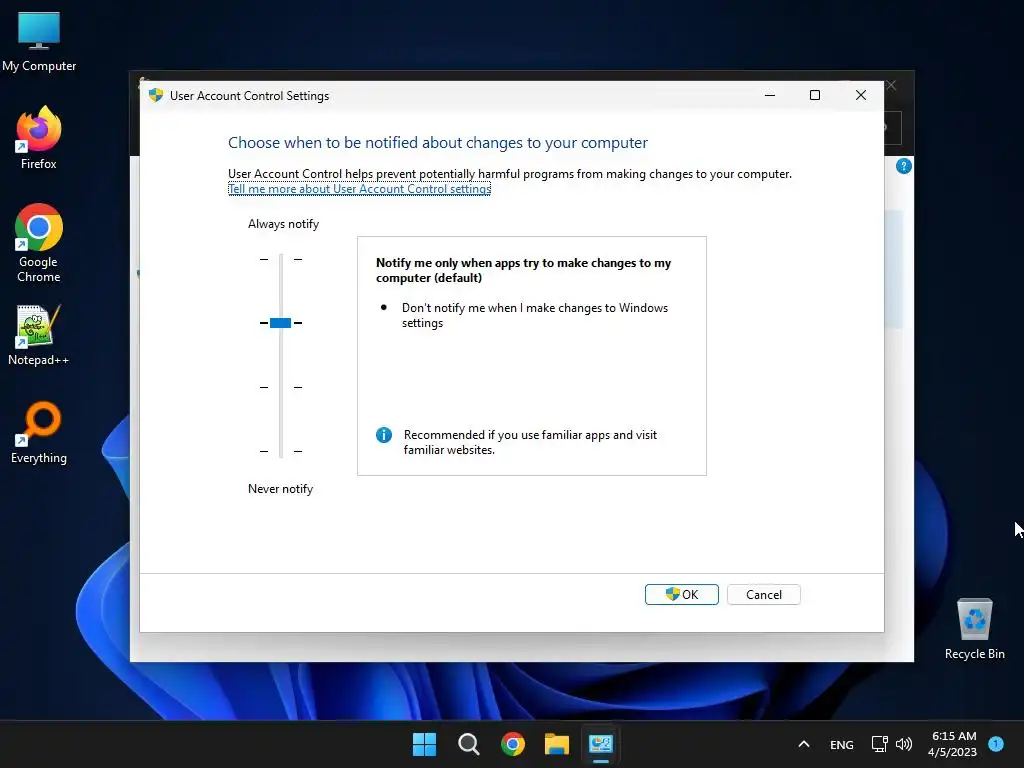This screenshot has width=1024, height=768.
Task: Click the Always notify label
Action: point(283,224)
